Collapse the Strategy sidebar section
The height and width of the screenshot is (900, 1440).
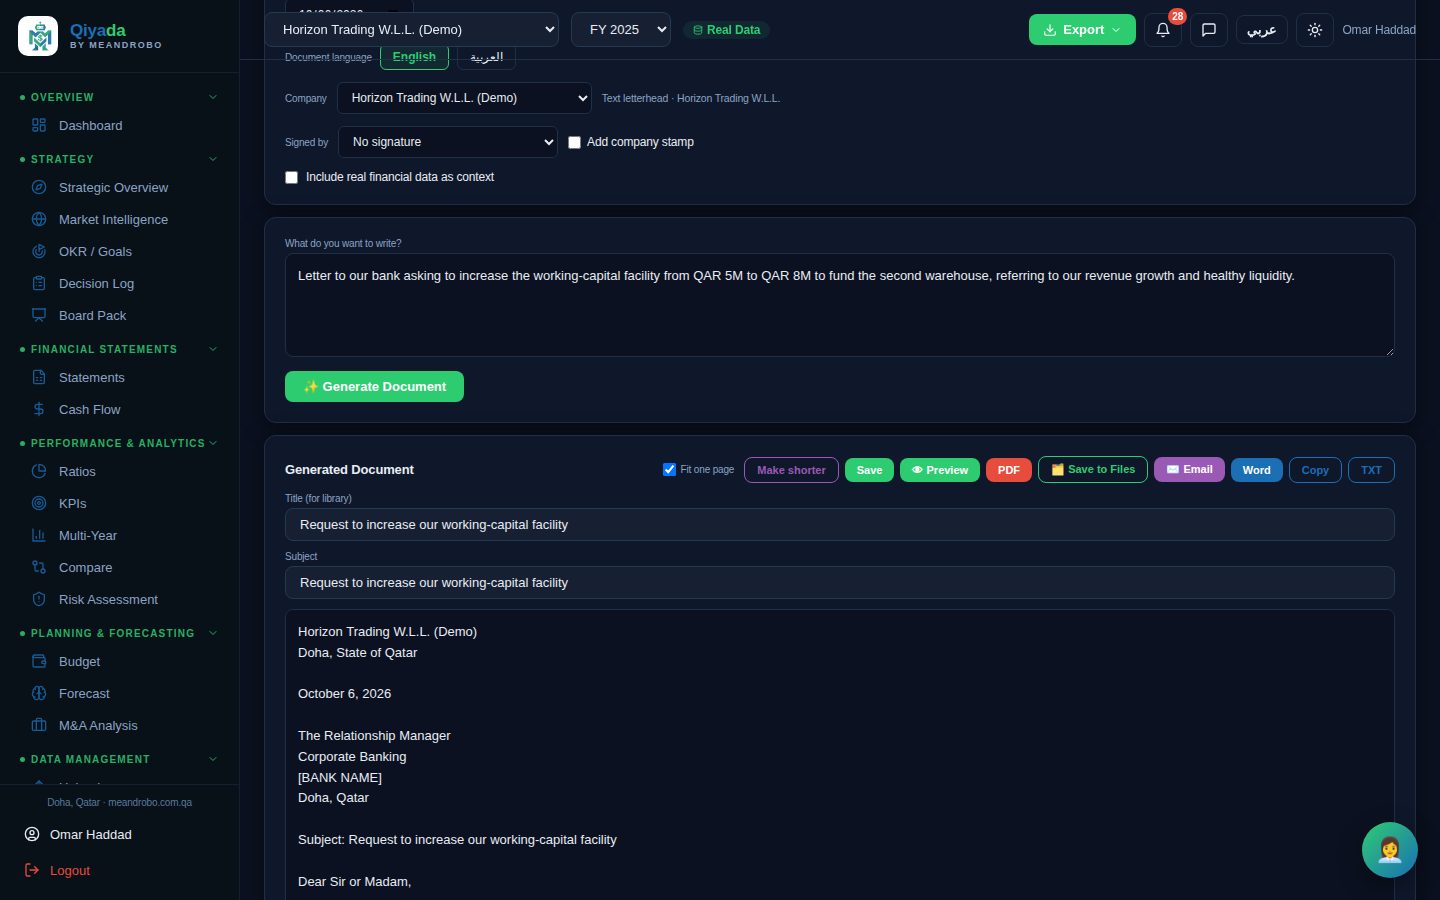[213, 159]
